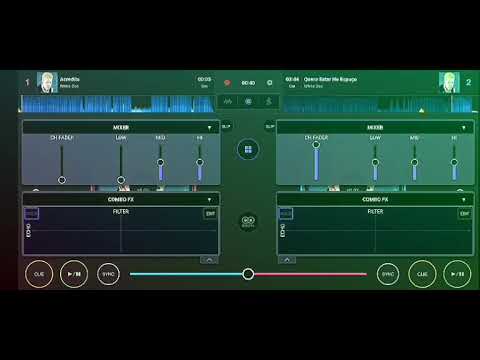Select the waveform view icon in the center
480x360 pixels.
point(228,101)
